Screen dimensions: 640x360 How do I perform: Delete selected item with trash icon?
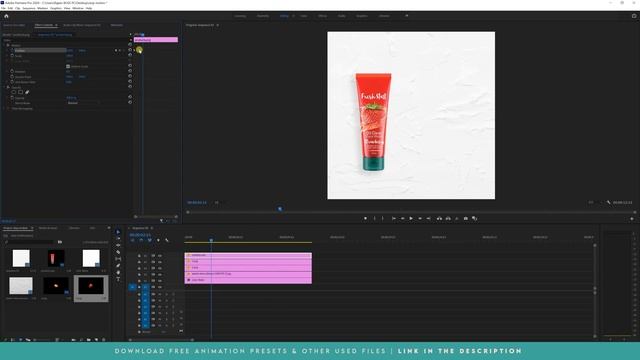(x=104, y=340)
